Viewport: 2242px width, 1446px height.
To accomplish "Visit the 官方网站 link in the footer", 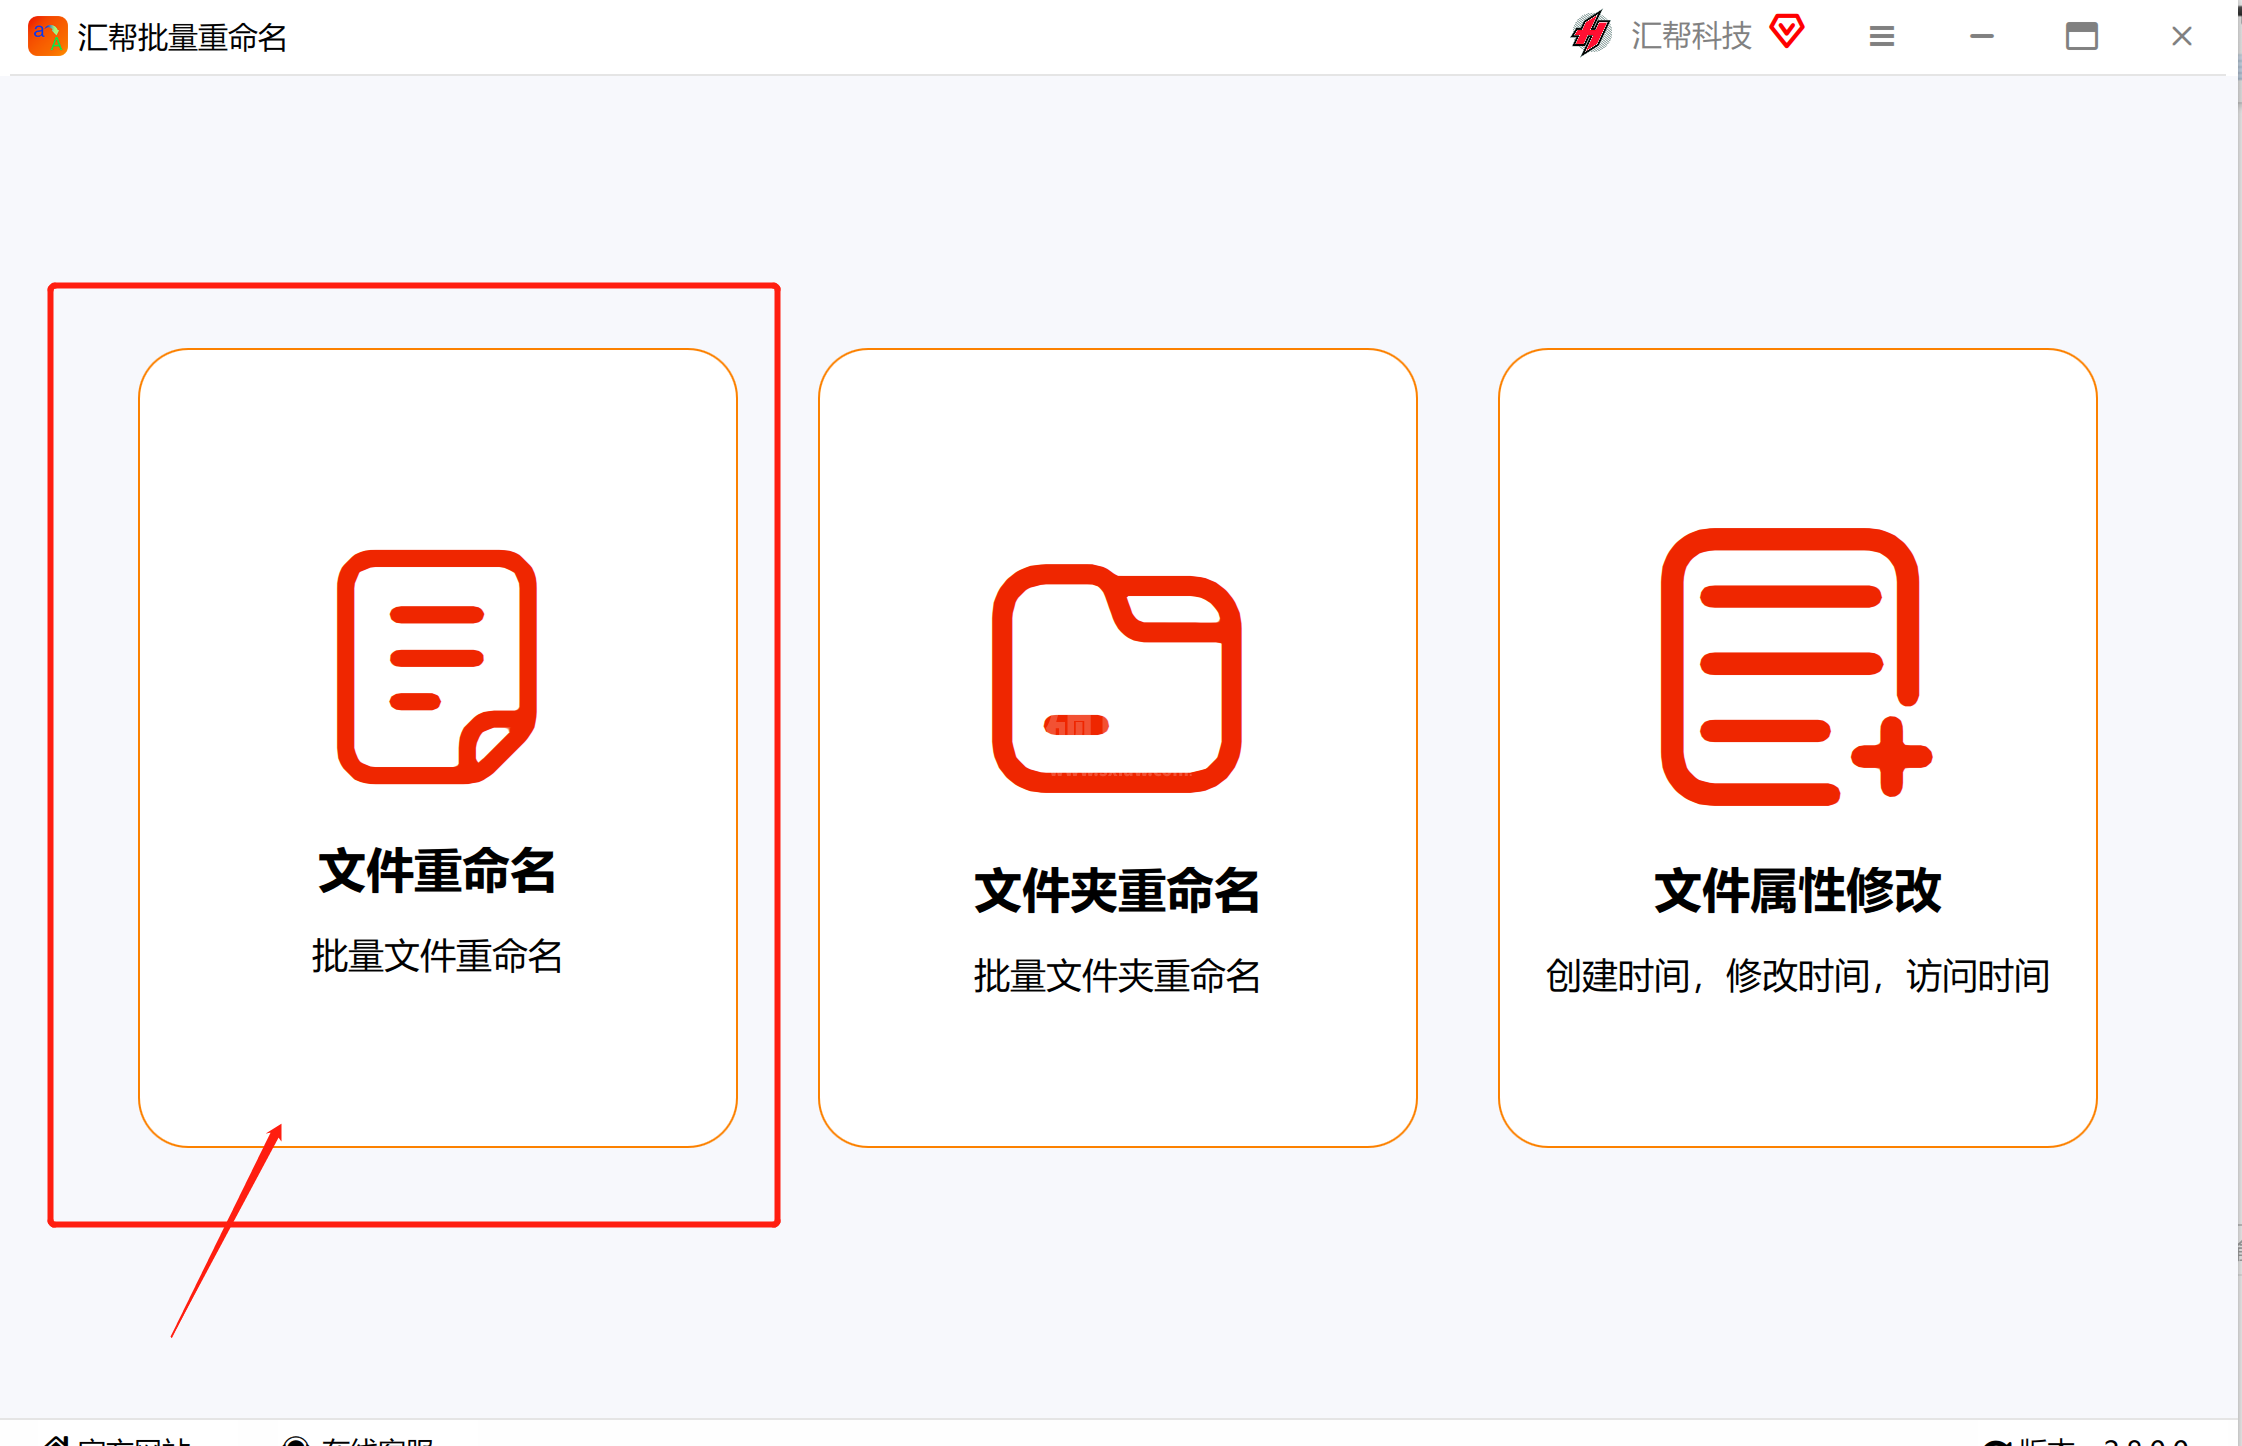I will 118,1440.
